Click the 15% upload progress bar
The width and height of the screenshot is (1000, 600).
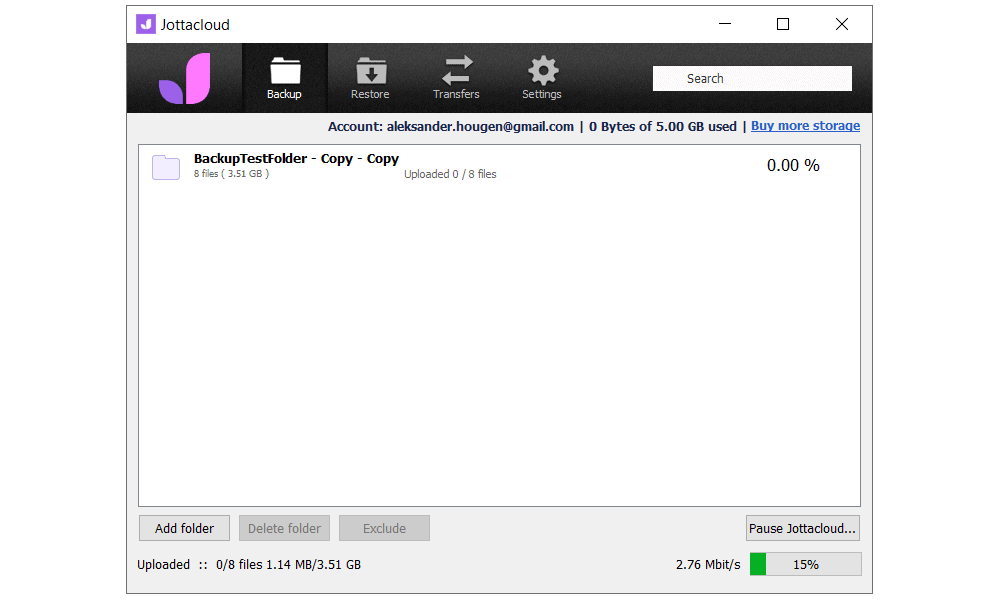[x=805, y=564]
